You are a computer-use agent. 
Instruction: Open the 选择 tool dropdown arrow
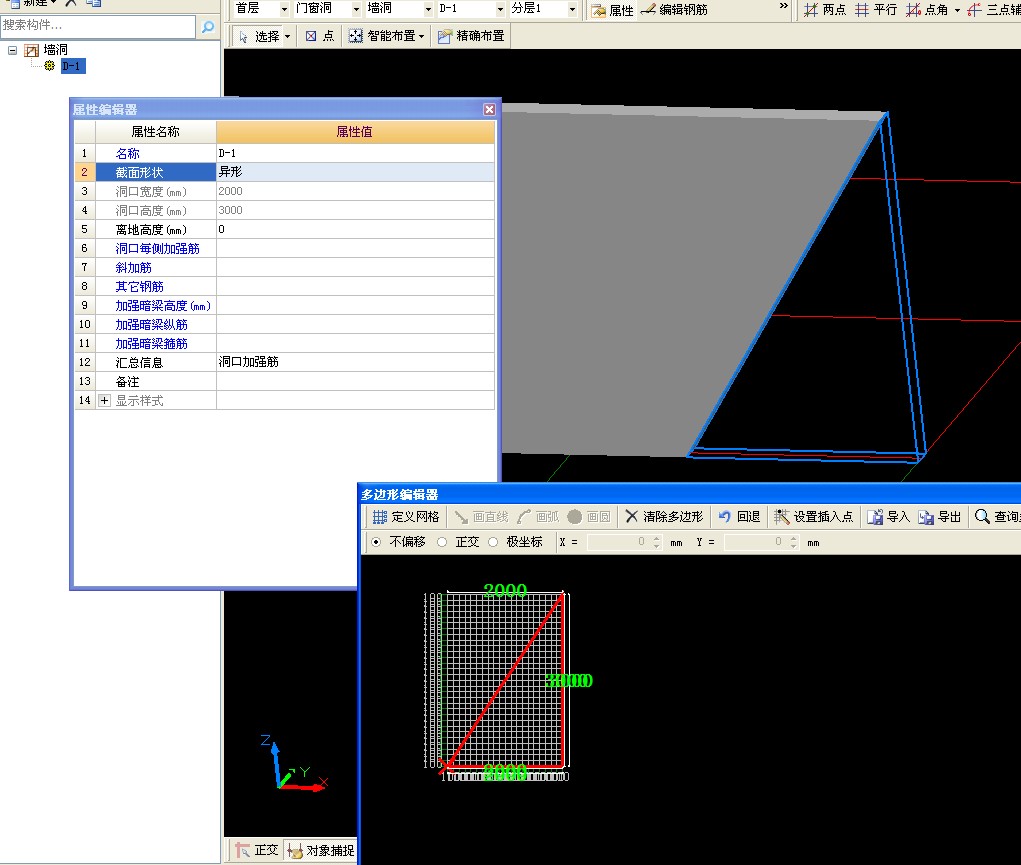[x=287, y=36]
